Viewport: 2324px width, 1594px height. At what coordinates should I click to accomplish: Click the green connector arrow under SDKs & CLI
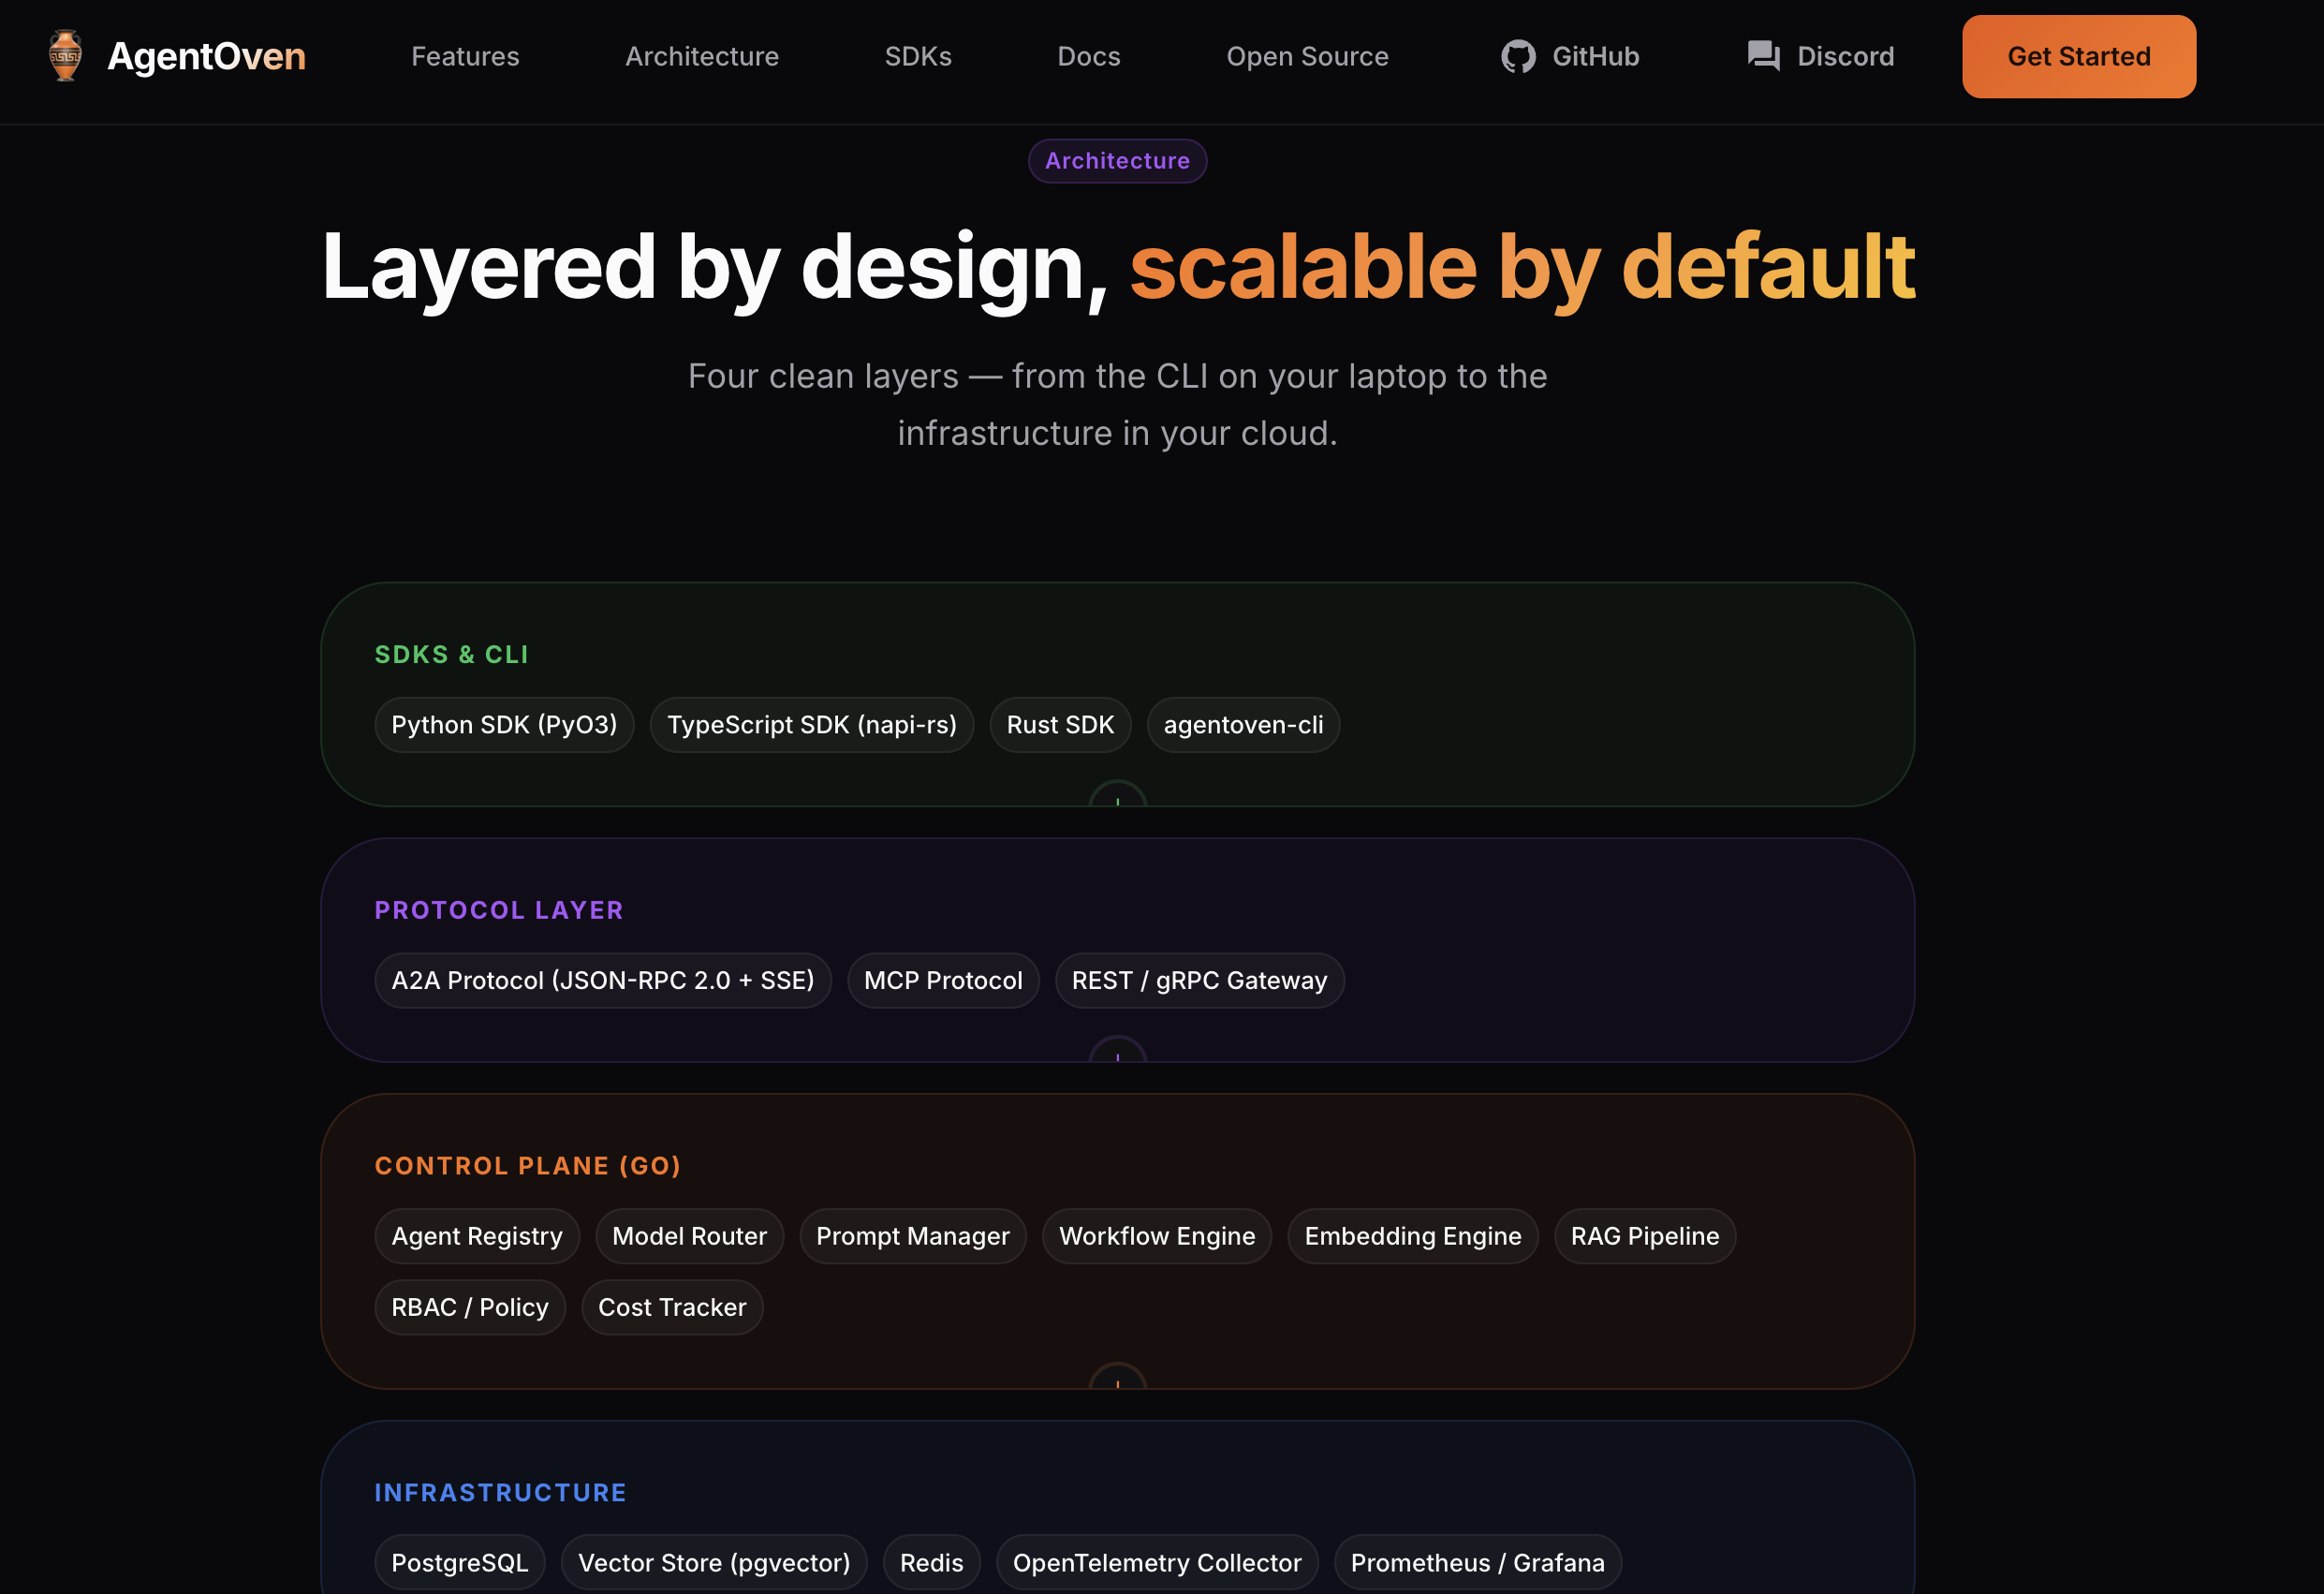[1117, 797]
